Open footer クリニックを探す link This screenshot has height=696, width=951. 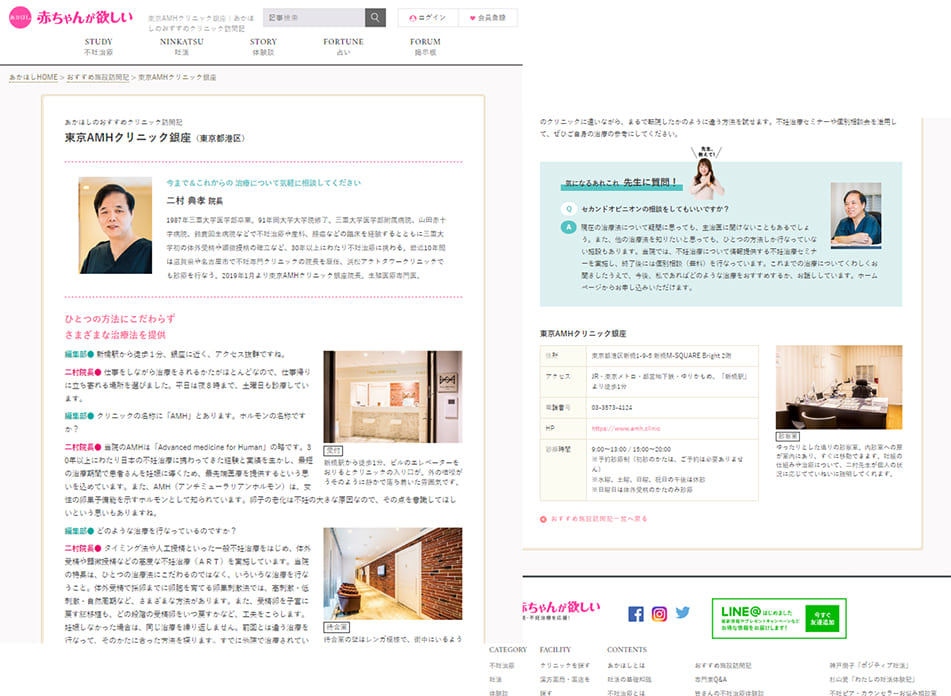565,665
